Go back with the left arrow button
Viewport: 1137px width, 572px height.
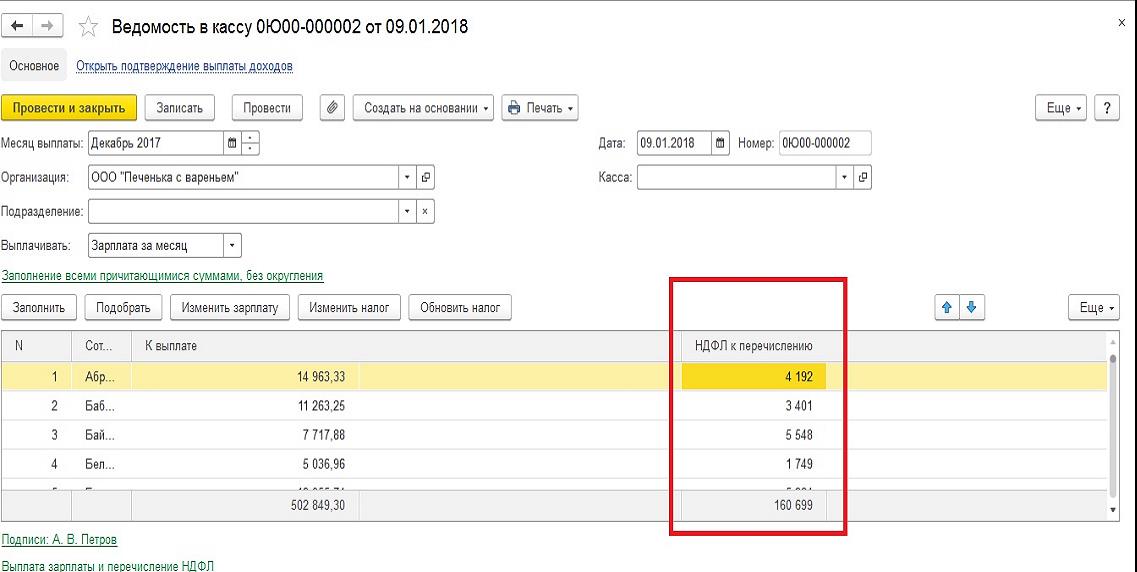(x=17, y=26)
